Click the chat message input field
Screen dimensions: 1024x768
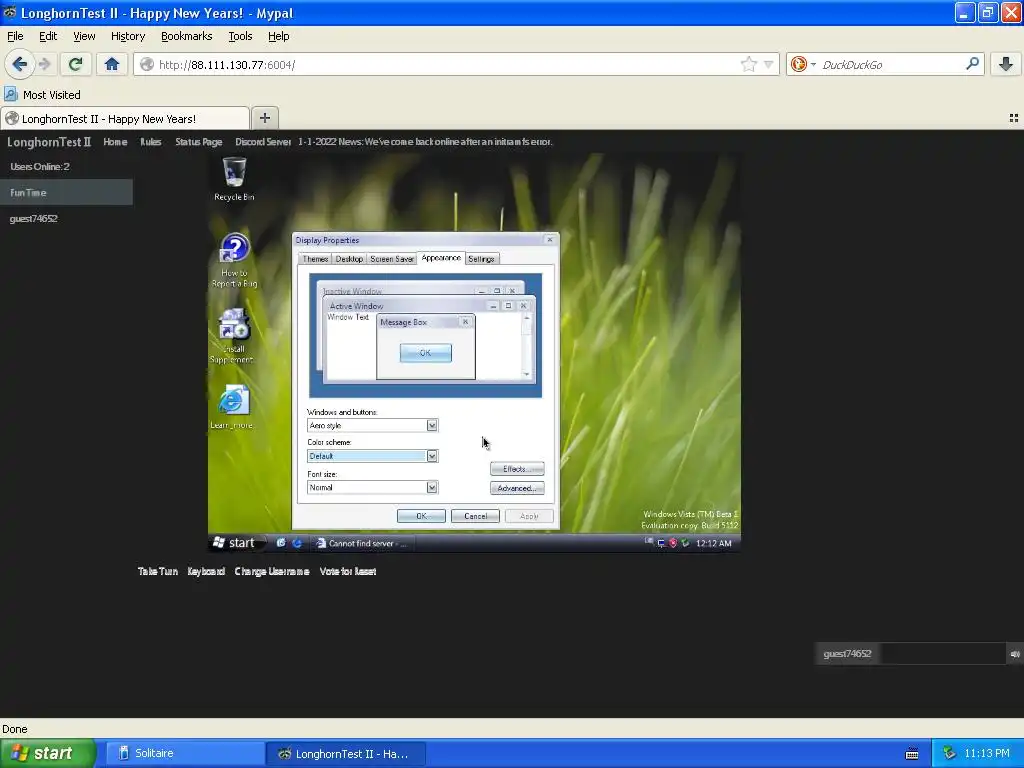pos(942,654)
